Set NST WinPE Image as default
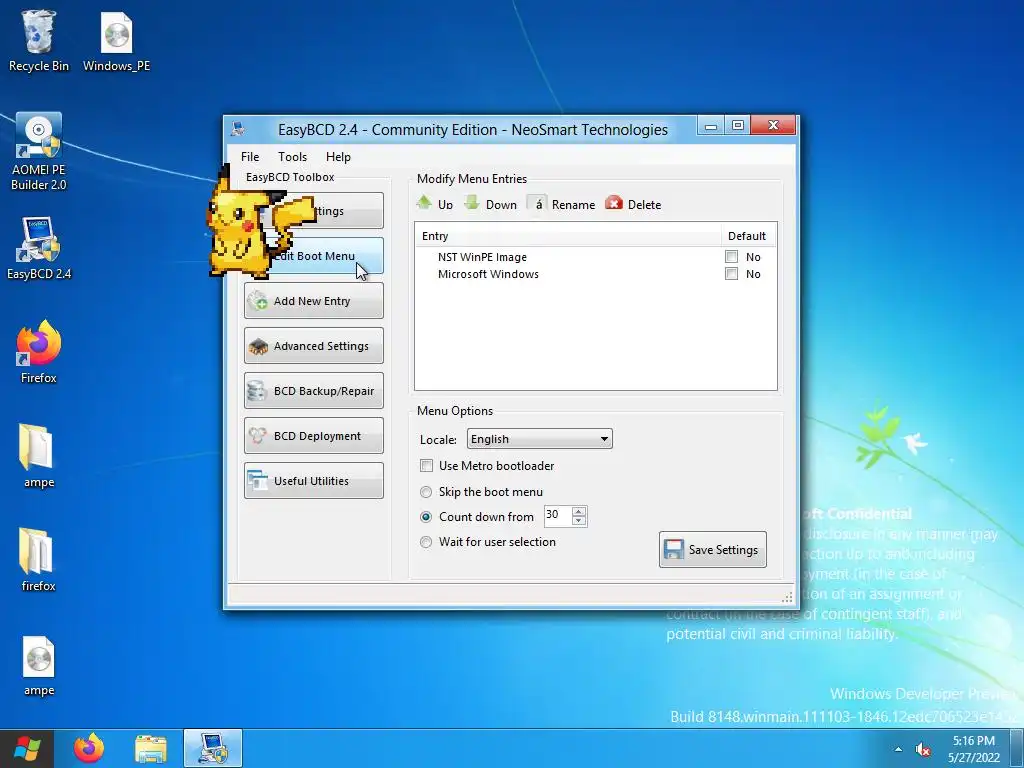1024x768 pixels. coord(731,257)
